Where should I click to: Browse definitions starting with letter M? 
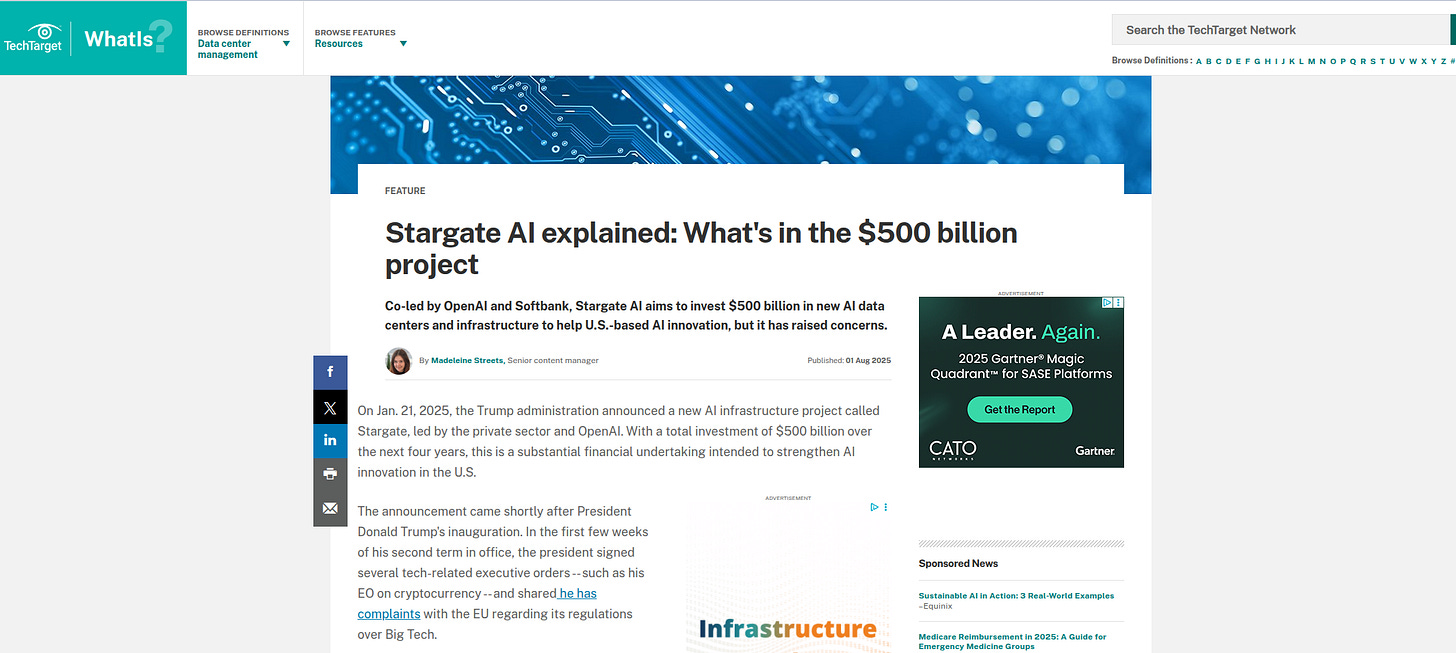point(1311,61)
